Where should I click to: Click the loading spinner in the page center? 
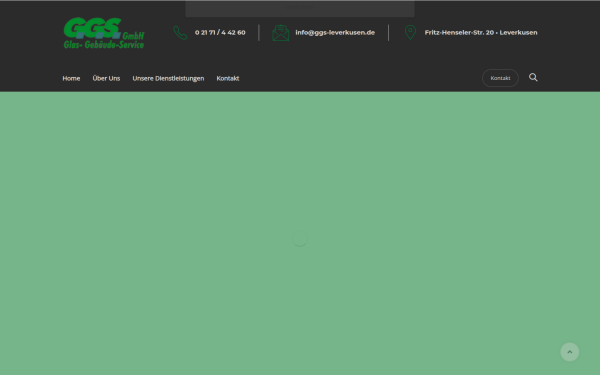click(300, 238)
